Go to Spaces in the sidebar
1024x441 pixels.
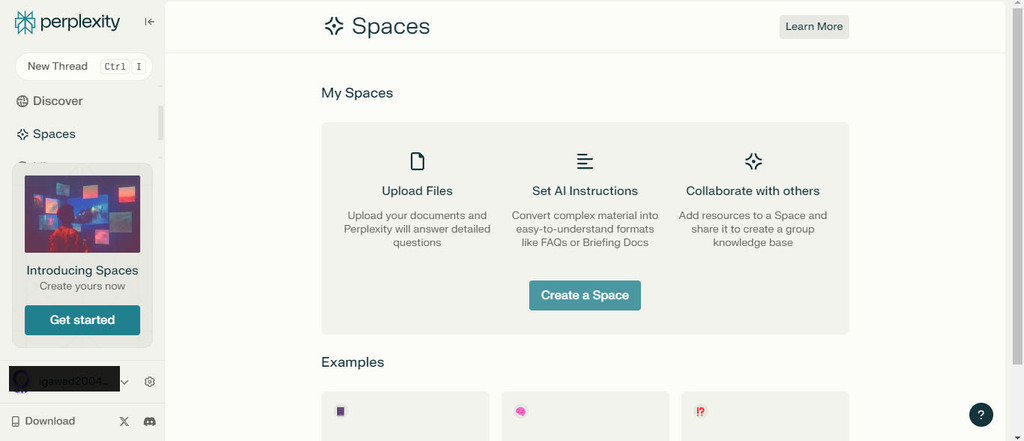pyautogui.click(x=46, y=134)
